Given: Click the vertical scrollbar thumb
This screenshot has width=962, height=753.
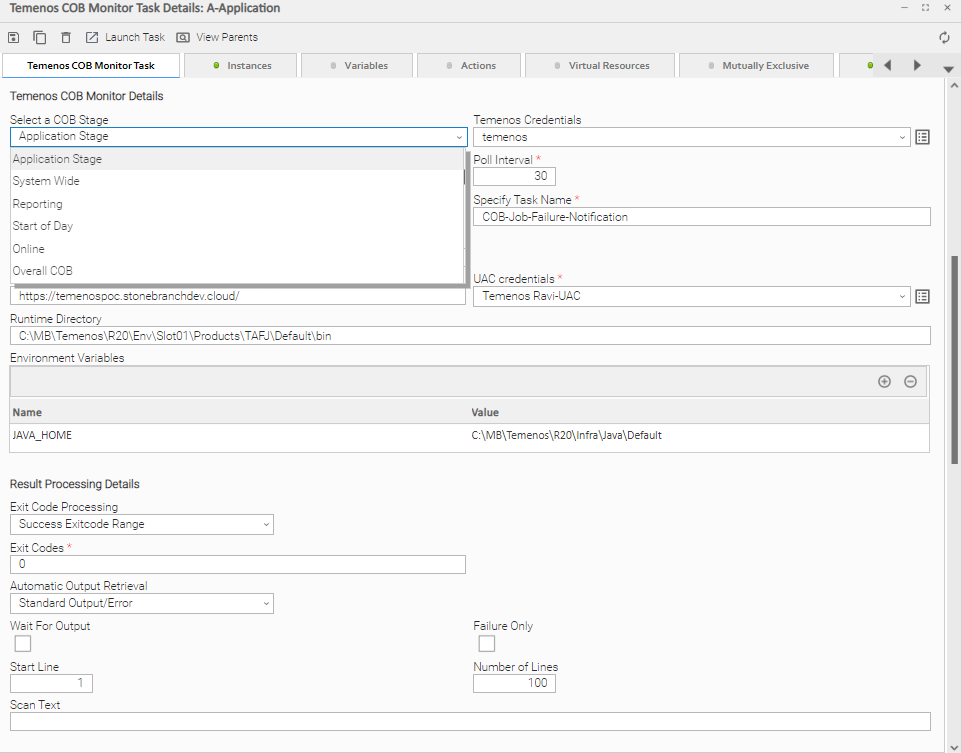Looking at the screenshot, I should click(954, 360).
